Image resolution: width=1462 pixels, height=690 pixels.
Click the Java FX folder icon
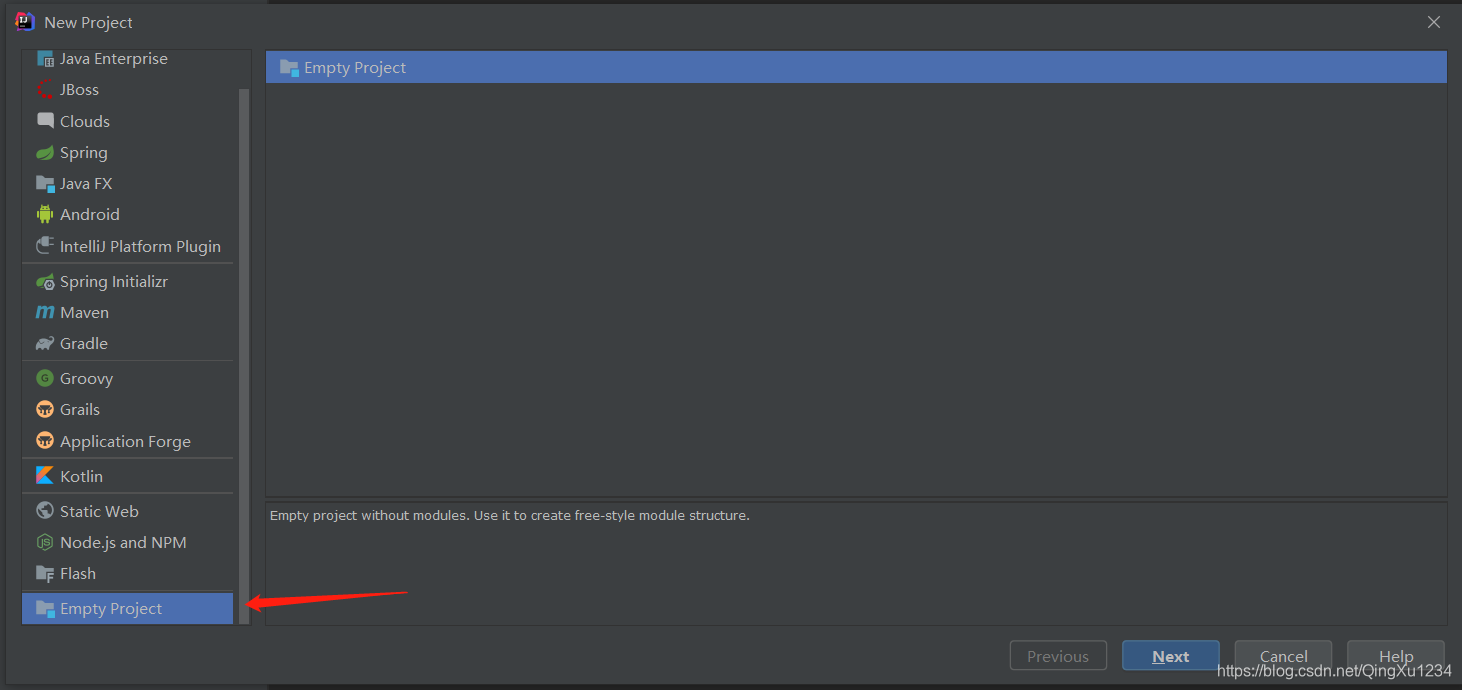[x=45, y=184]
